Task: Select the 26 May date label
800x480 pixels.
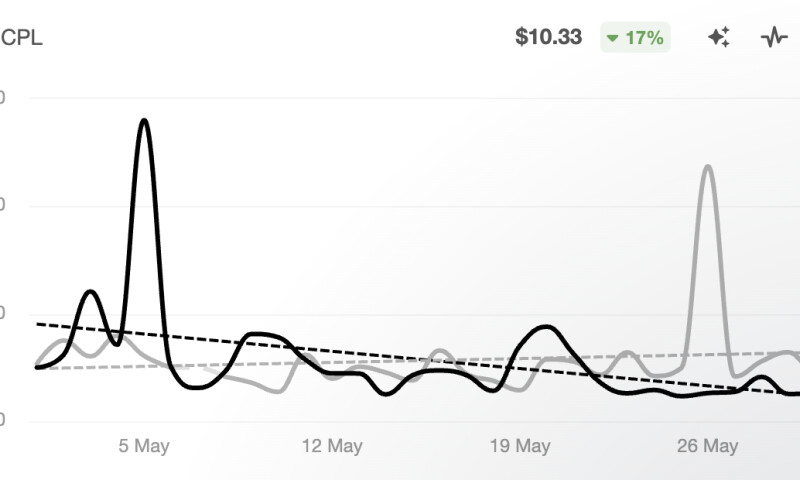Action: click(x=708, y=446)
